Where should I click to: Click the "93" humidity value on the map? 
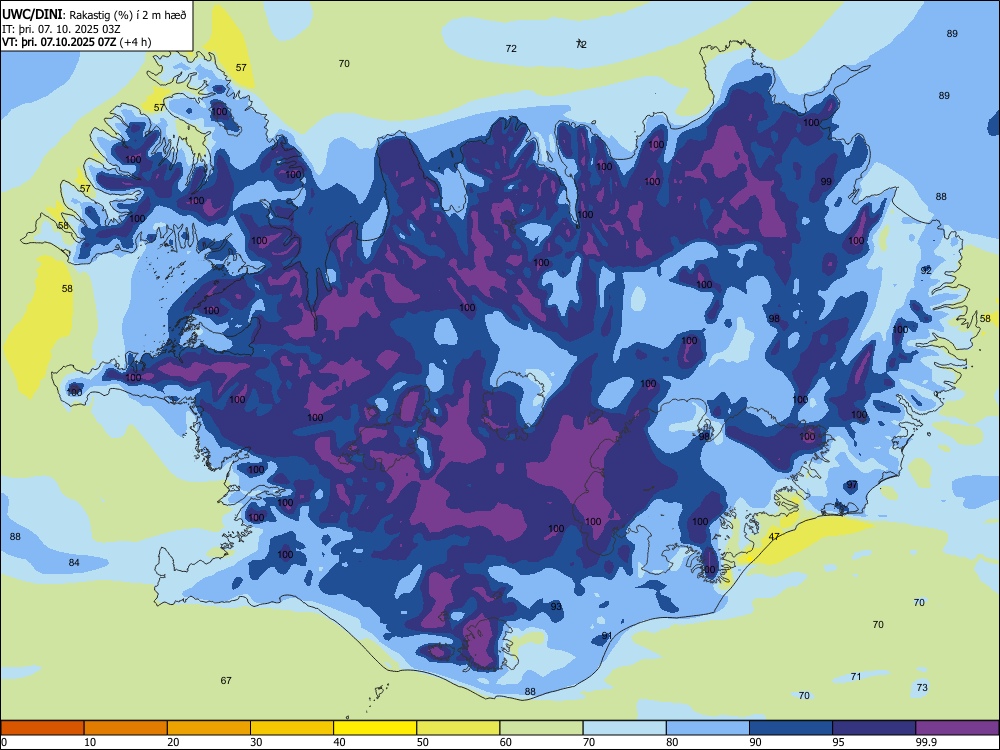click(556, 606)
